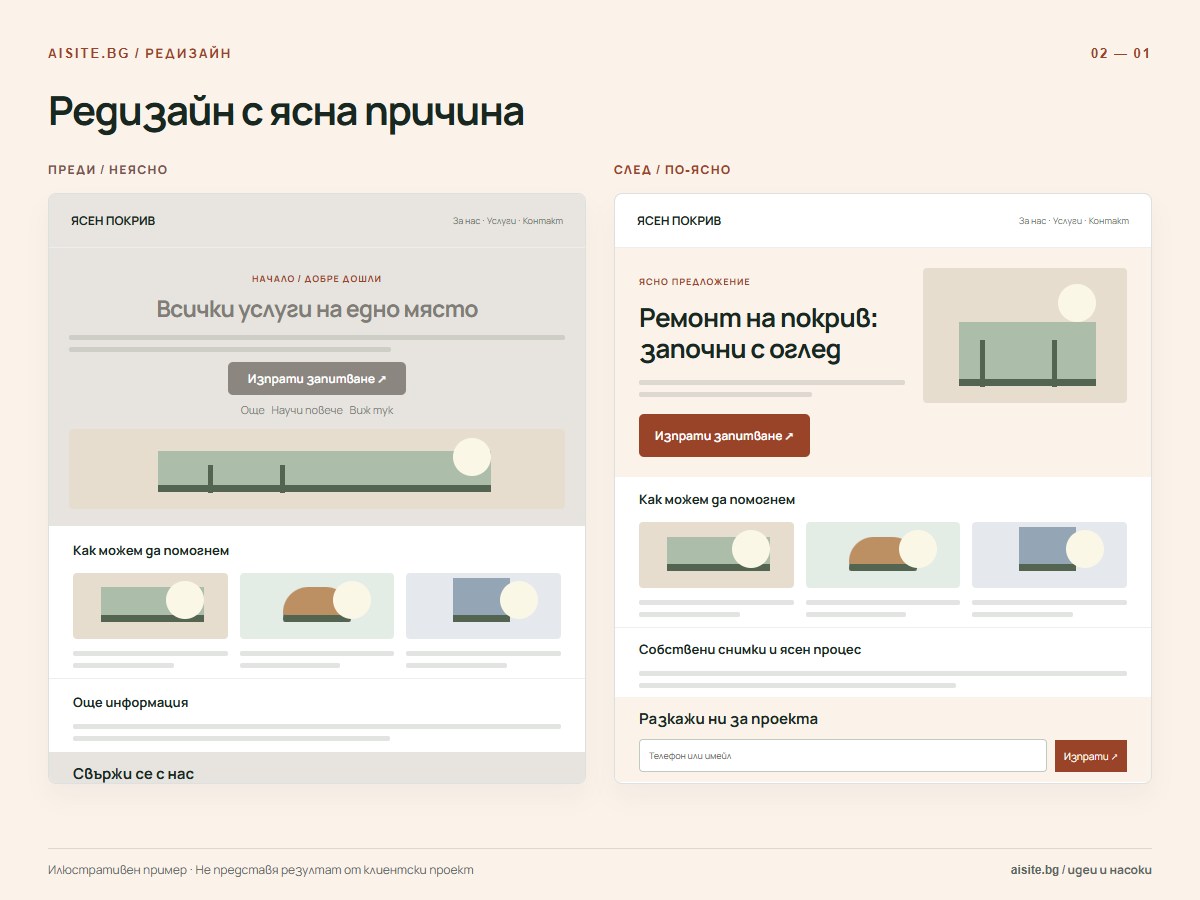
Task: Open 'За нас · Услуги · Контакт' nav in the before mockup
Action: coord(508,221)
